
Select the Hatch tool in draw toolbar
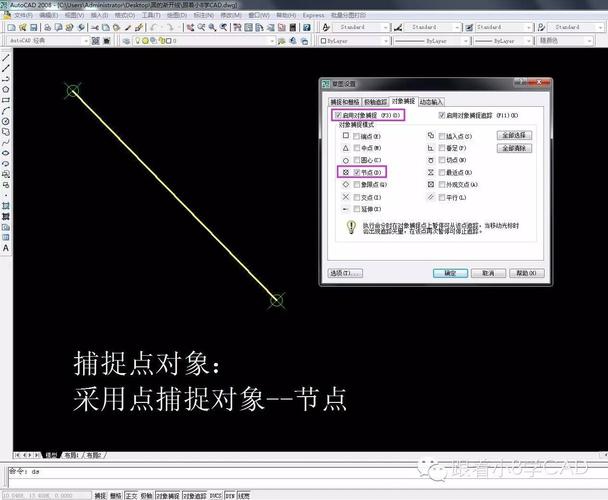click(6, 206)
